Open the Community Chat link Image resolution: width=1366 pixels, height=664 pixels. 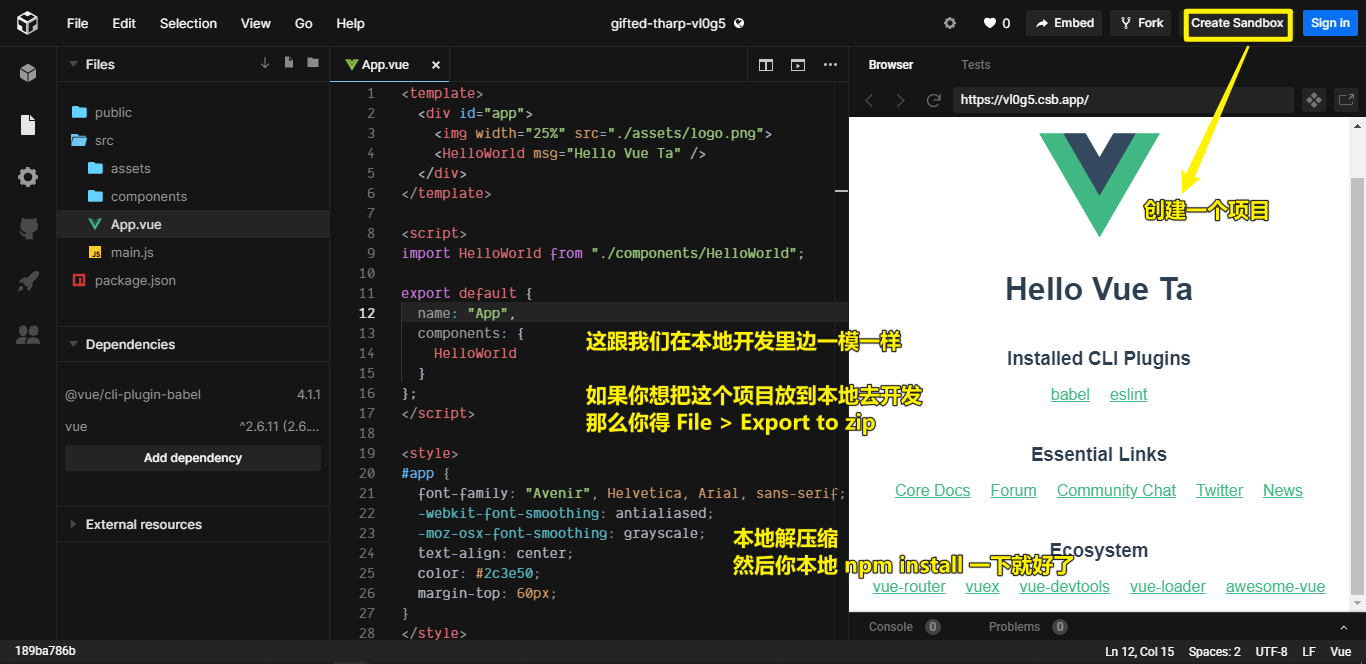click(1116, 491)
